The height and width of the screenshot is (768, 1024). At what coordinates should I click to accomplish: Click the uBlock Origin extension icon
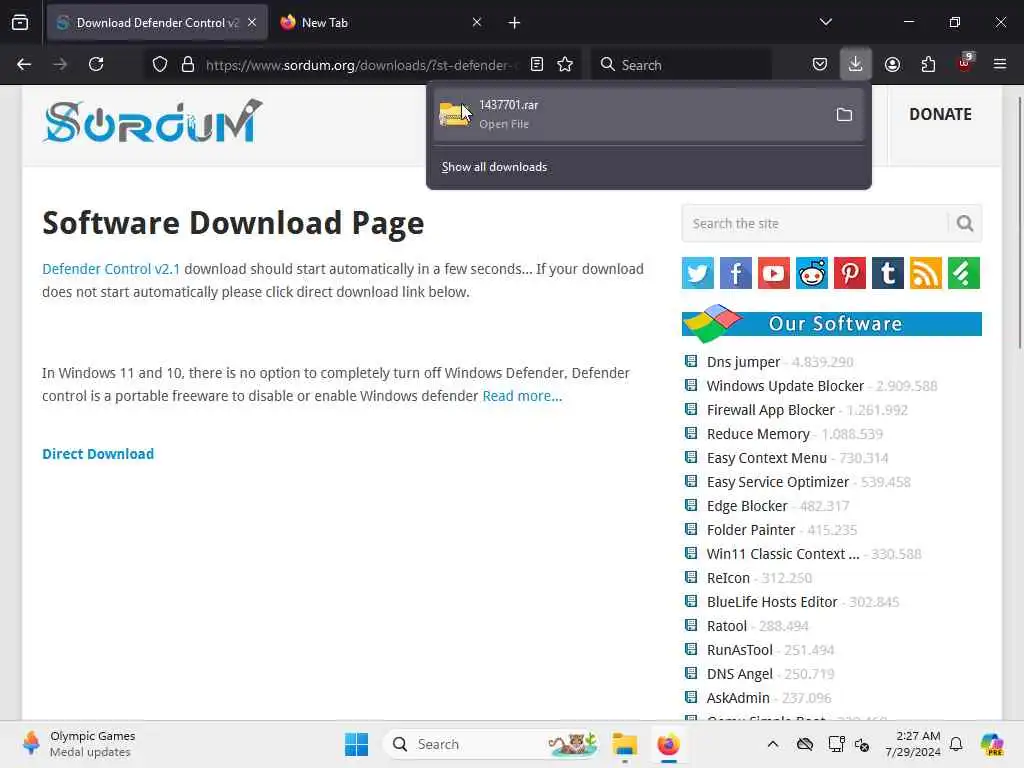(965, 63)
